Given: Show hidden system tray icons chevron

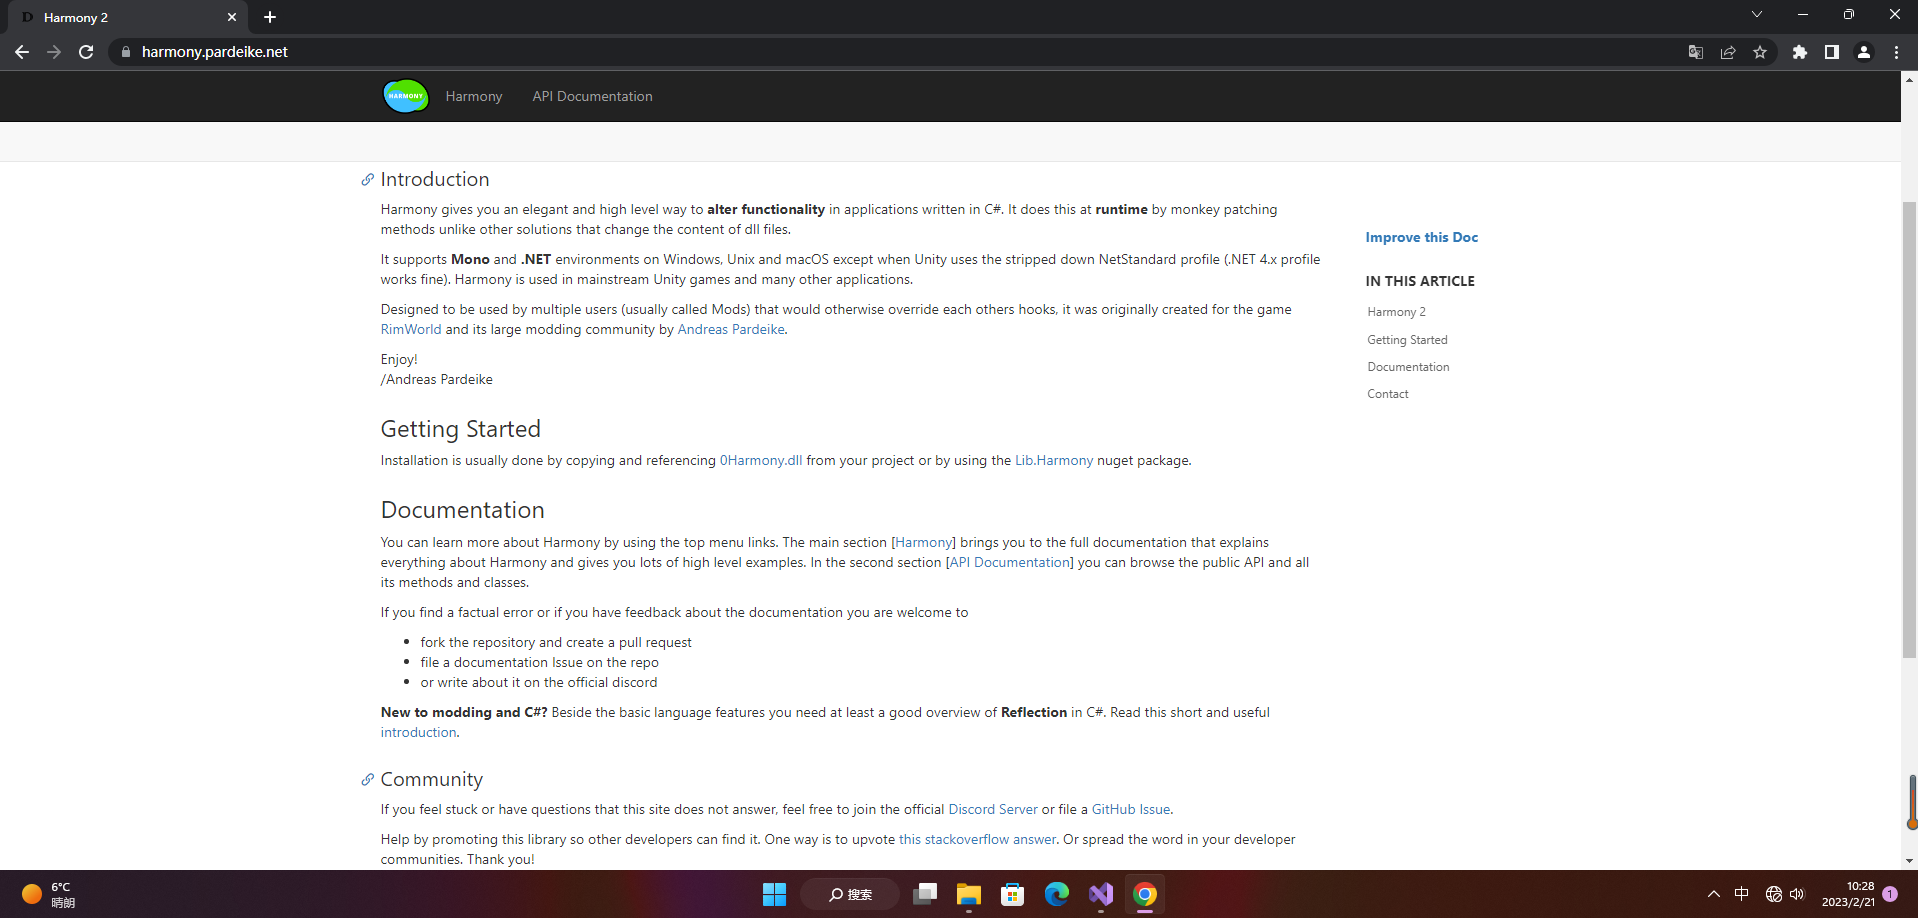Looking at the screenshot, I should coord(1714,894).
